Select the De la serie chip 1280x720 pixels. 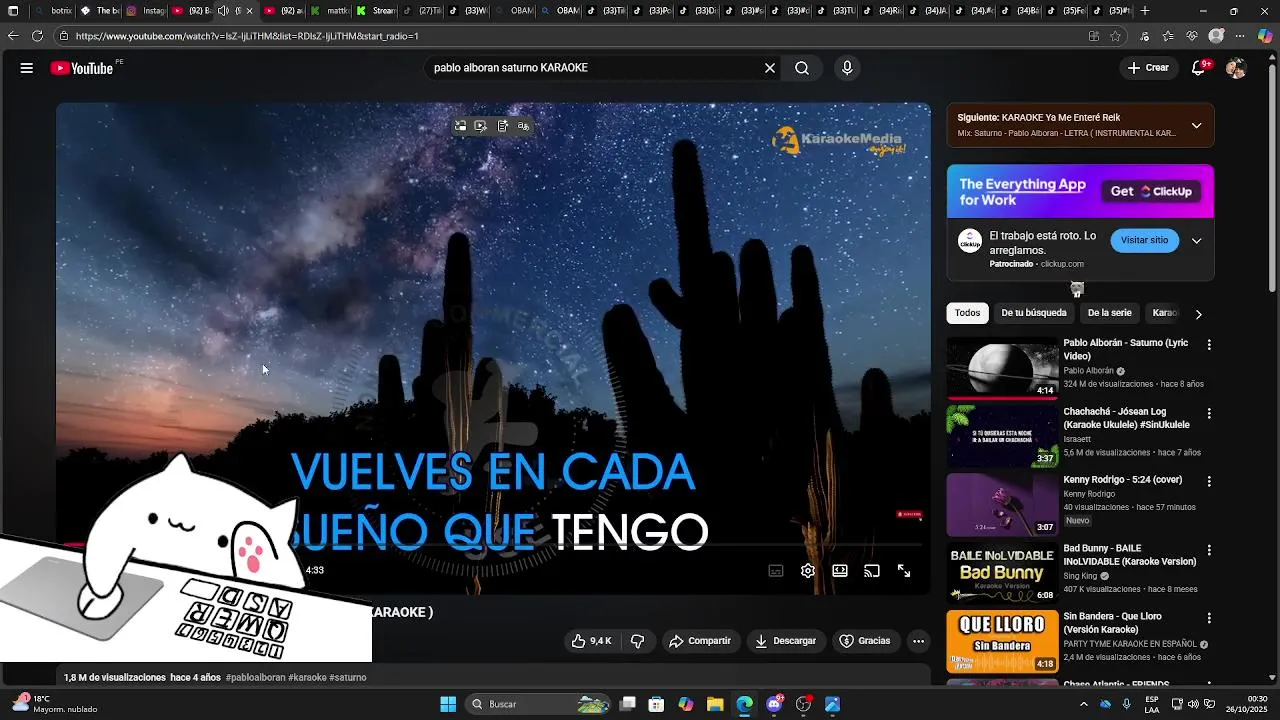click(x=1109, y=313)
